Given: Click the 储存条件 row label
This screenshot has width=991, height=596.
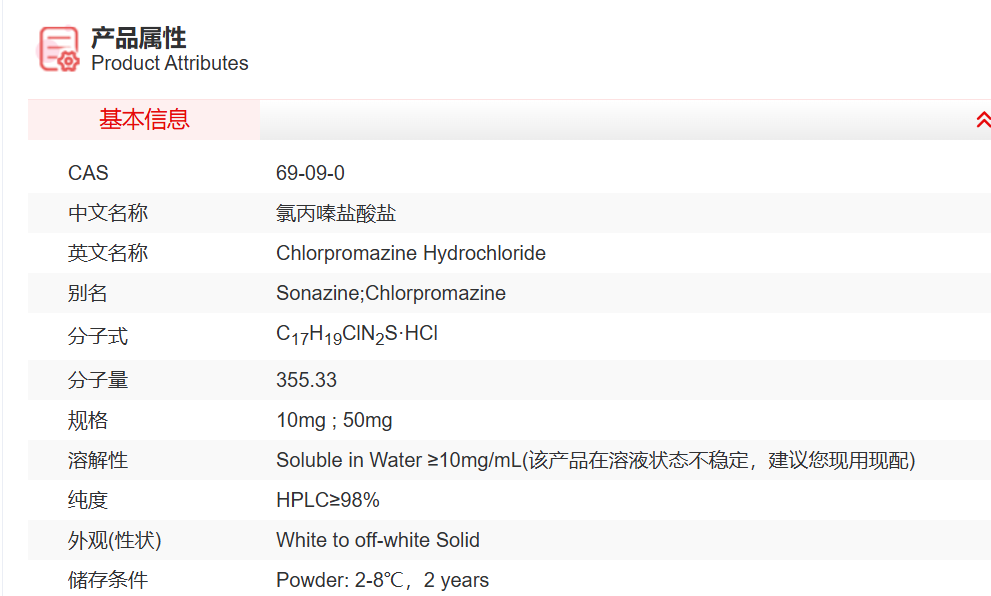Looking at the screenshot, I should tap(108, 580).
